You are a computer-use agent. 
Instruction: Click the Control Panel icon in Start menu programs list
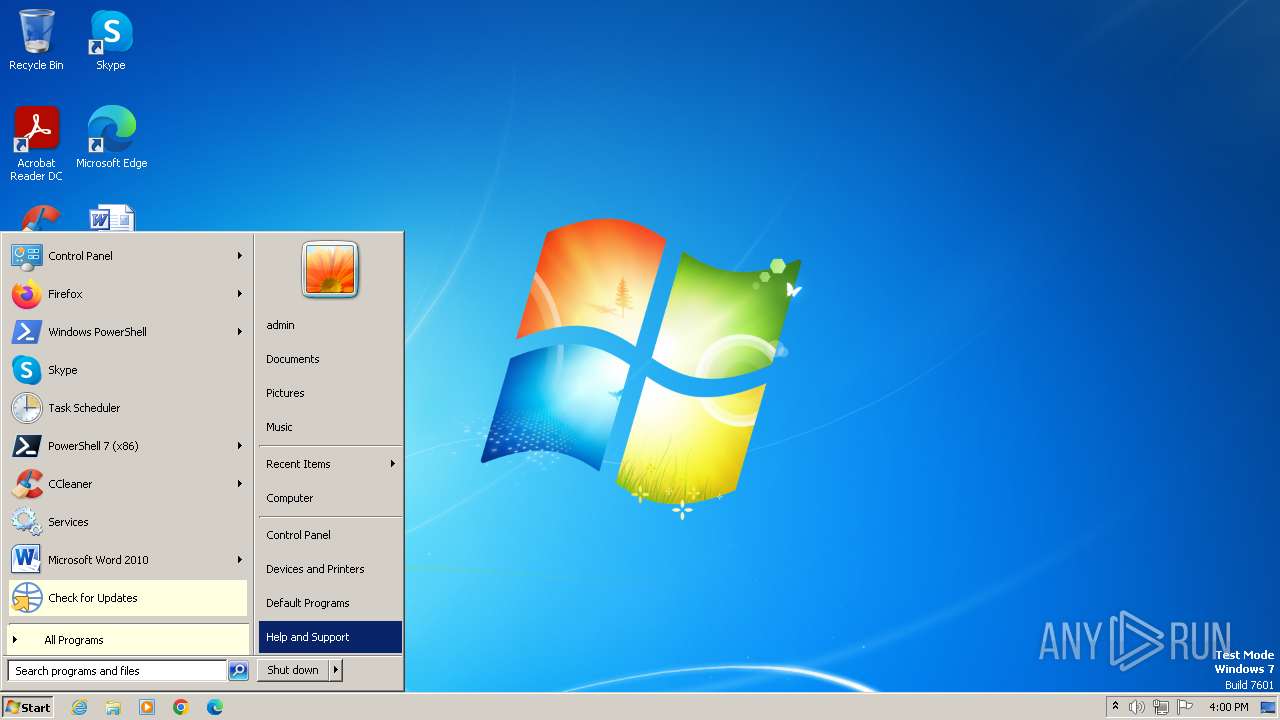click(26, 256)
